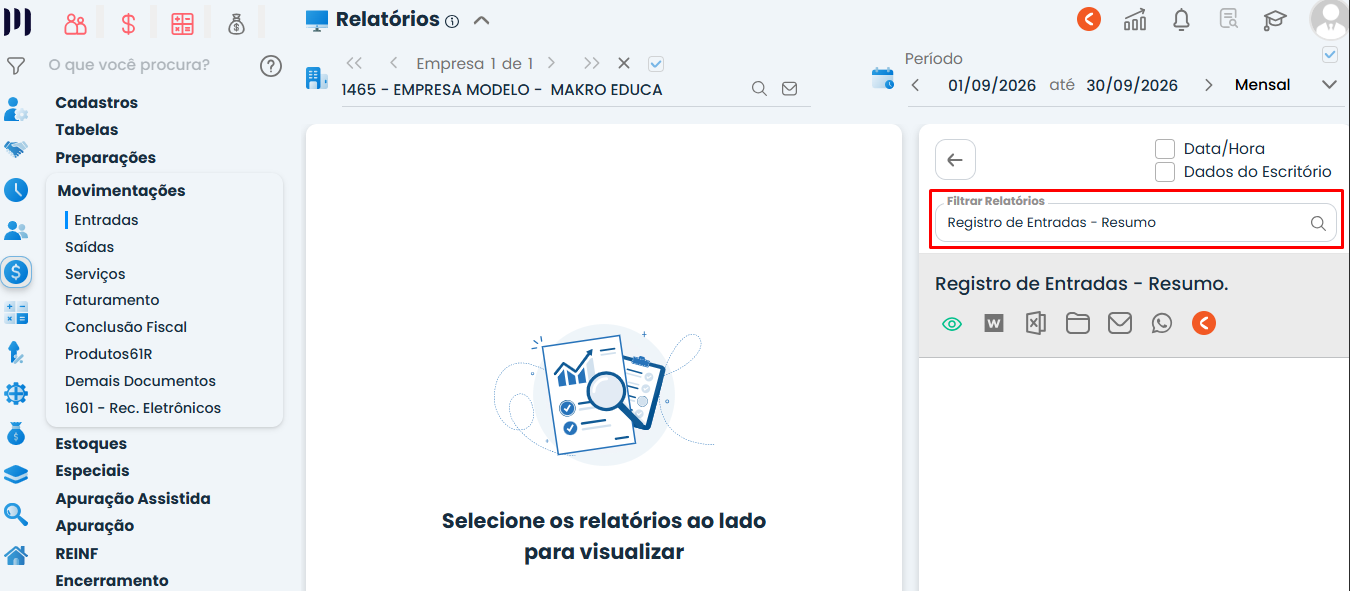Open the gear cog sidebar icon
1350x591 pixels.
click(16, 393)
